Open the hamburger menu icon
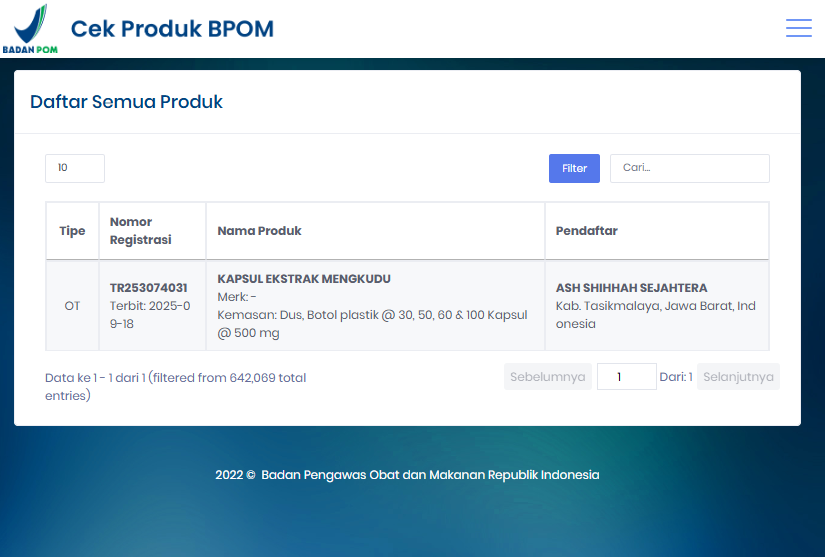Image resolution: width=825 pixels, height=557 pixels. point(799,28)
